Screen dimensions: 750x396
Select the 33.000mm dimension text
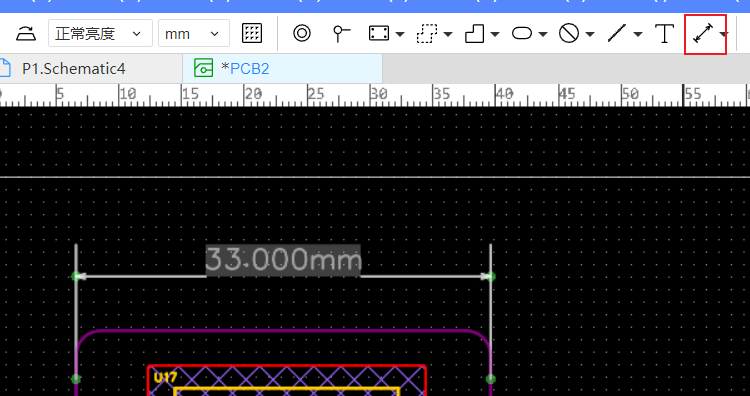[283, 260]
